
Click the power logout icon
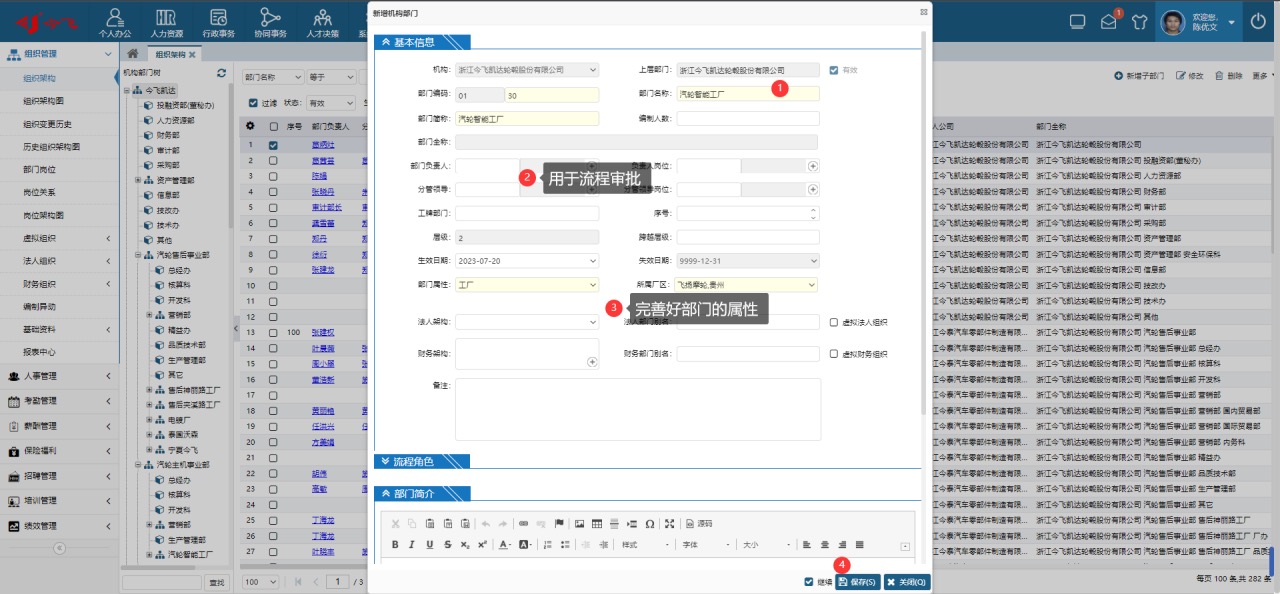[1258, 21]
